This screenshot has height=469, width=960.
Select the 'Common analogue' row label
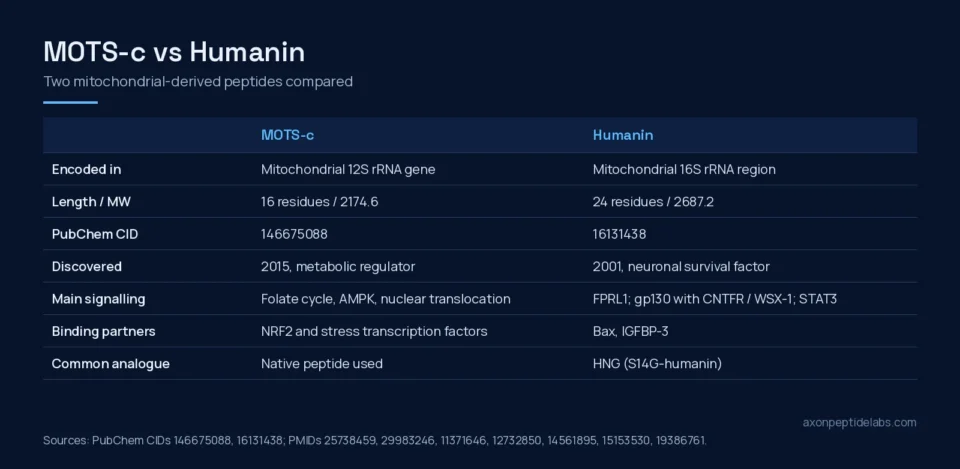pyautogui.click(x=110, y=364)
